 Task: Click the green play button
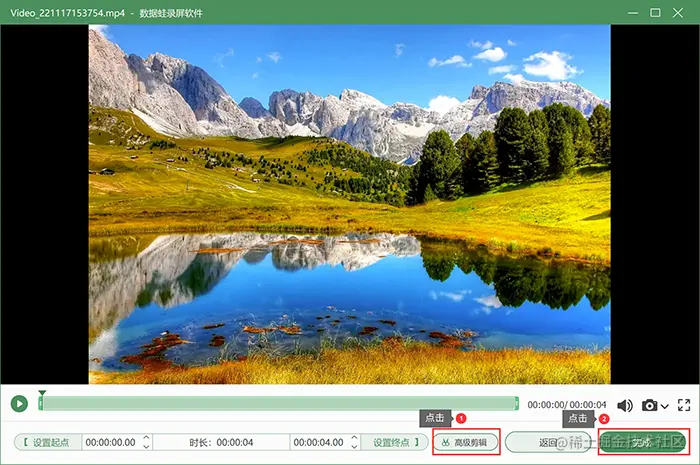point(19,403)
